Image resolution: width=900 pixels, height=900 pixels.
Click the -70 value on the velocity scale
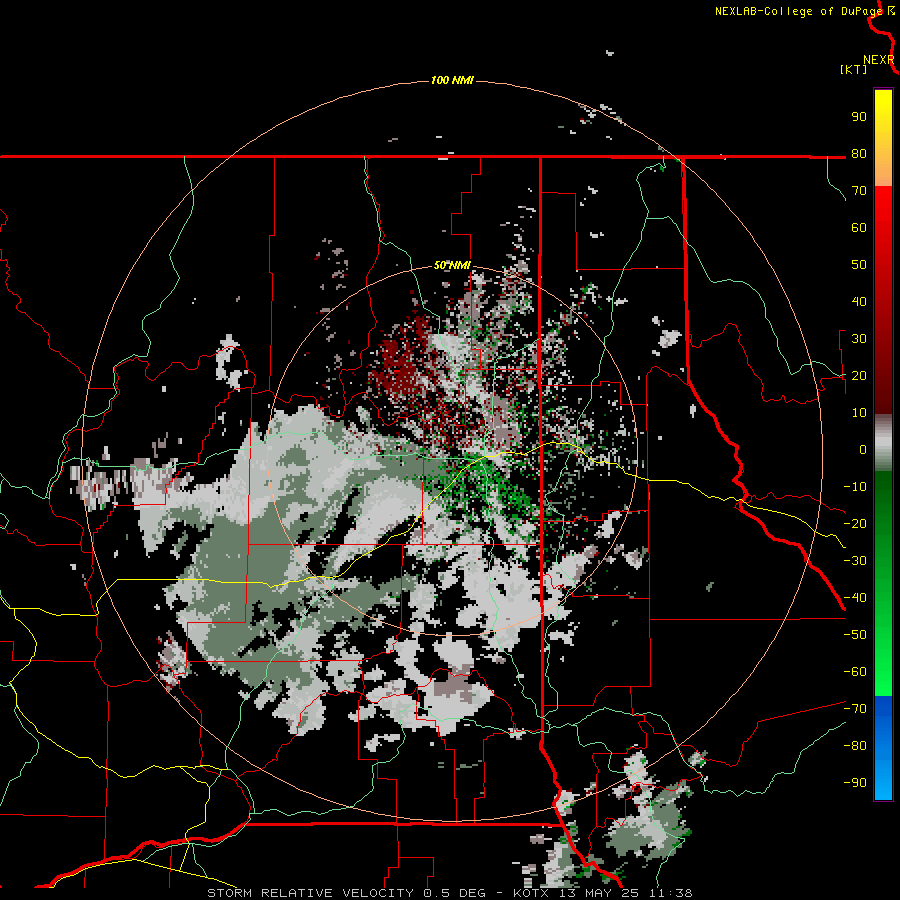[x=855, y=709]
